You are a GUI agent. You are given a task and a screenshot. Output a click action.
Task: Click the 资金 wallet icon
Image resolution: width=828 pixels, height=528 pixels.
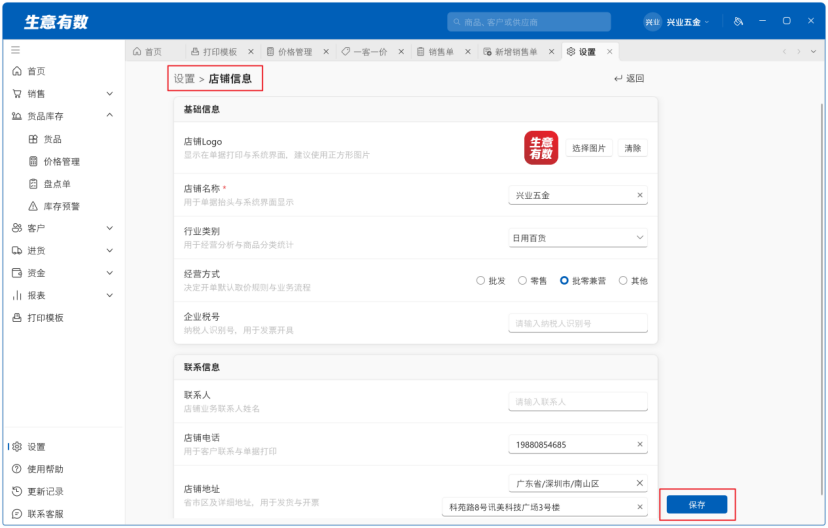coord(17,273)
